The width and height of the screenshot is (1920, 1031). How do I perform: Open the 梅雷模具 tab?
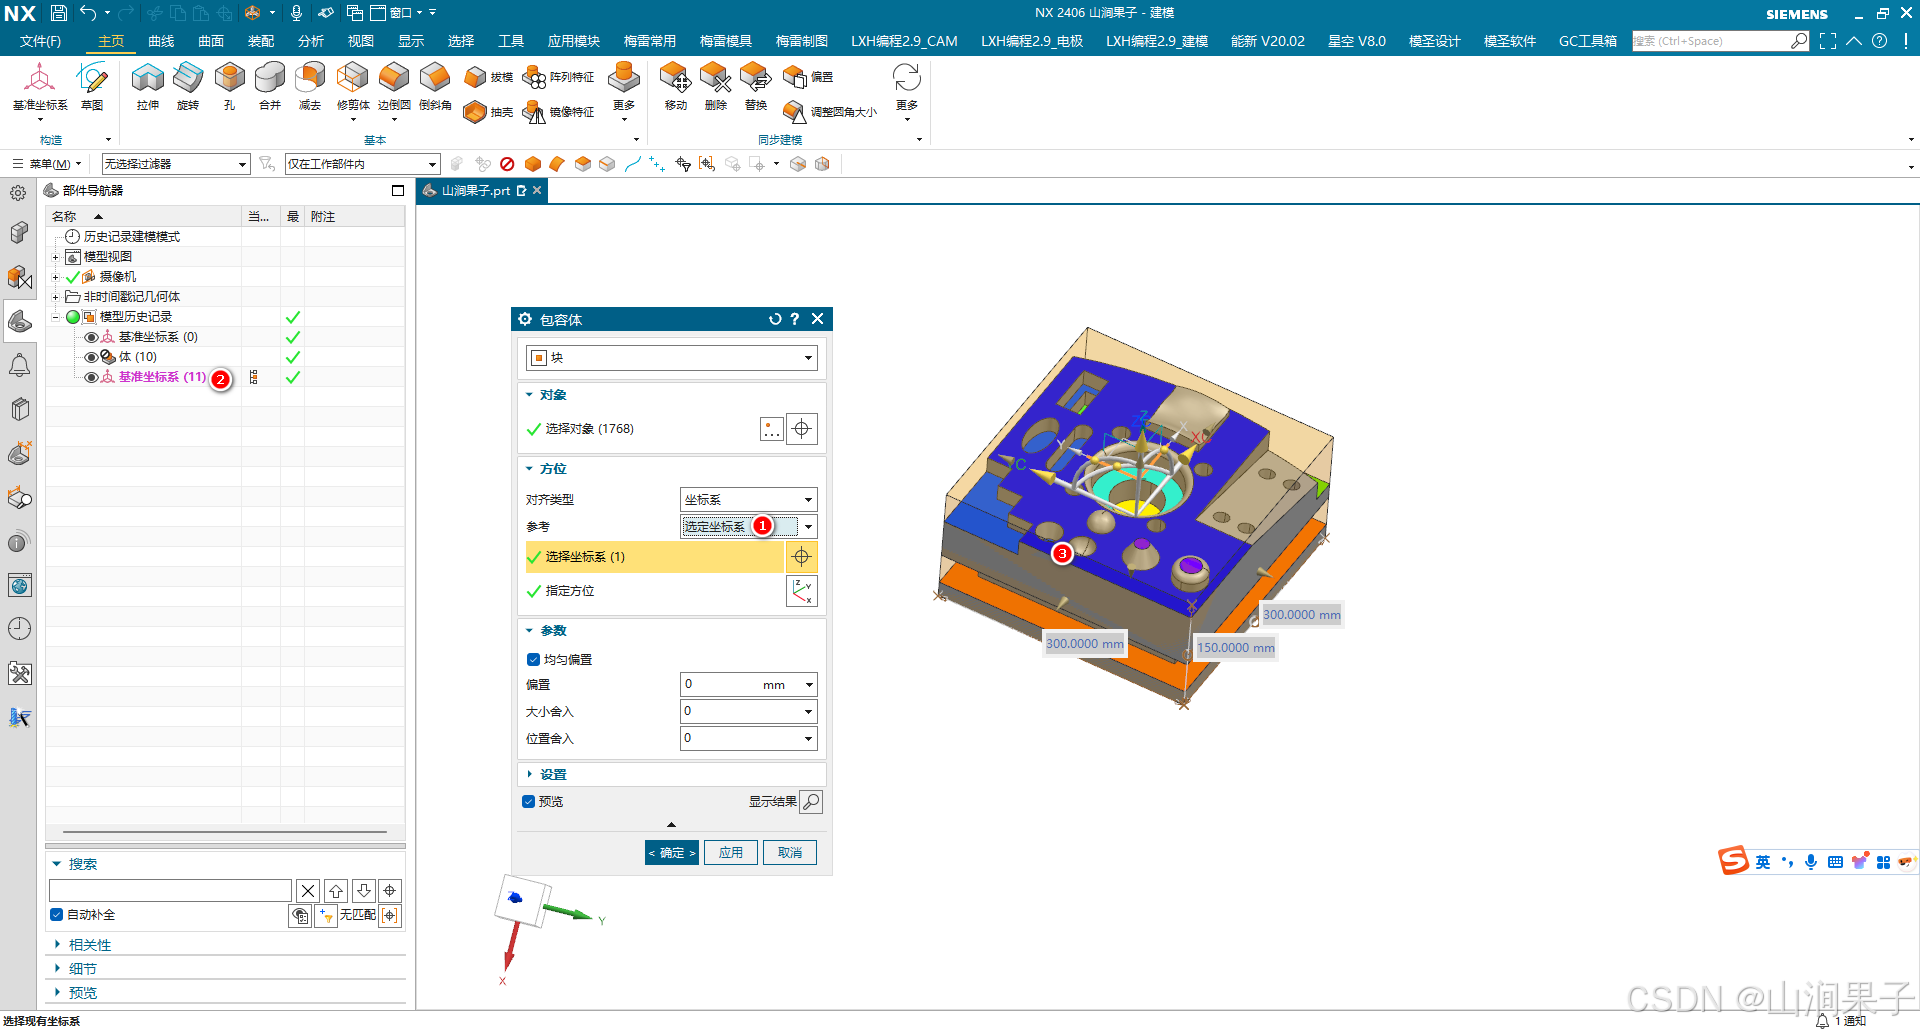point(726,41)
